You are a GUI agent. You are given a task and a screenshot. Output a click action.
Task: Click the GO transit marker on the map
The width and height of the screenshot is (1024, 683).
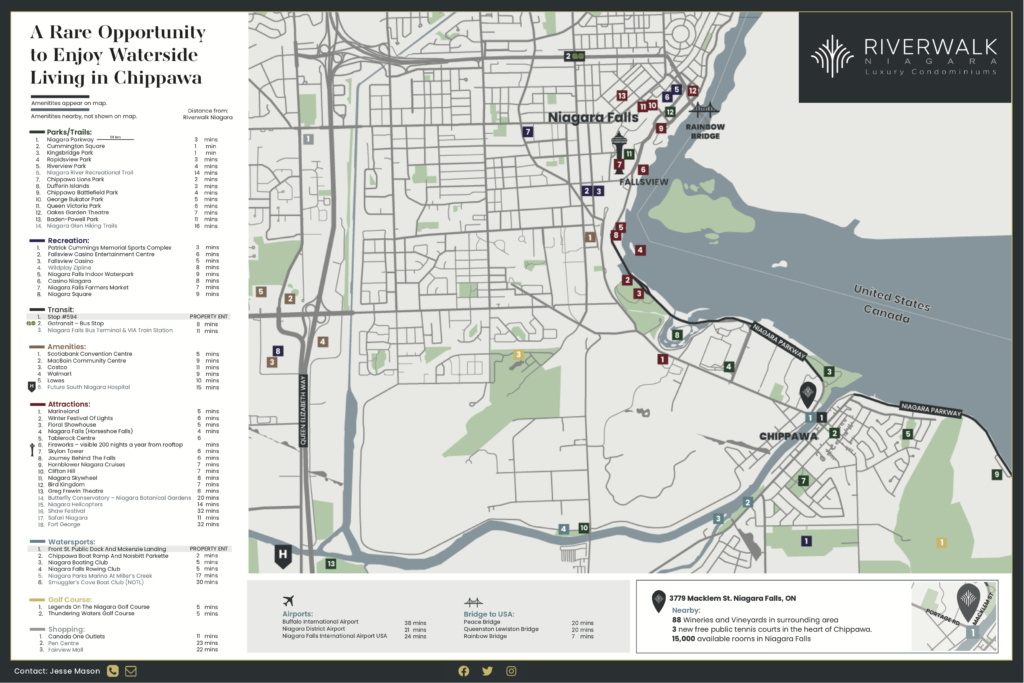574,57
